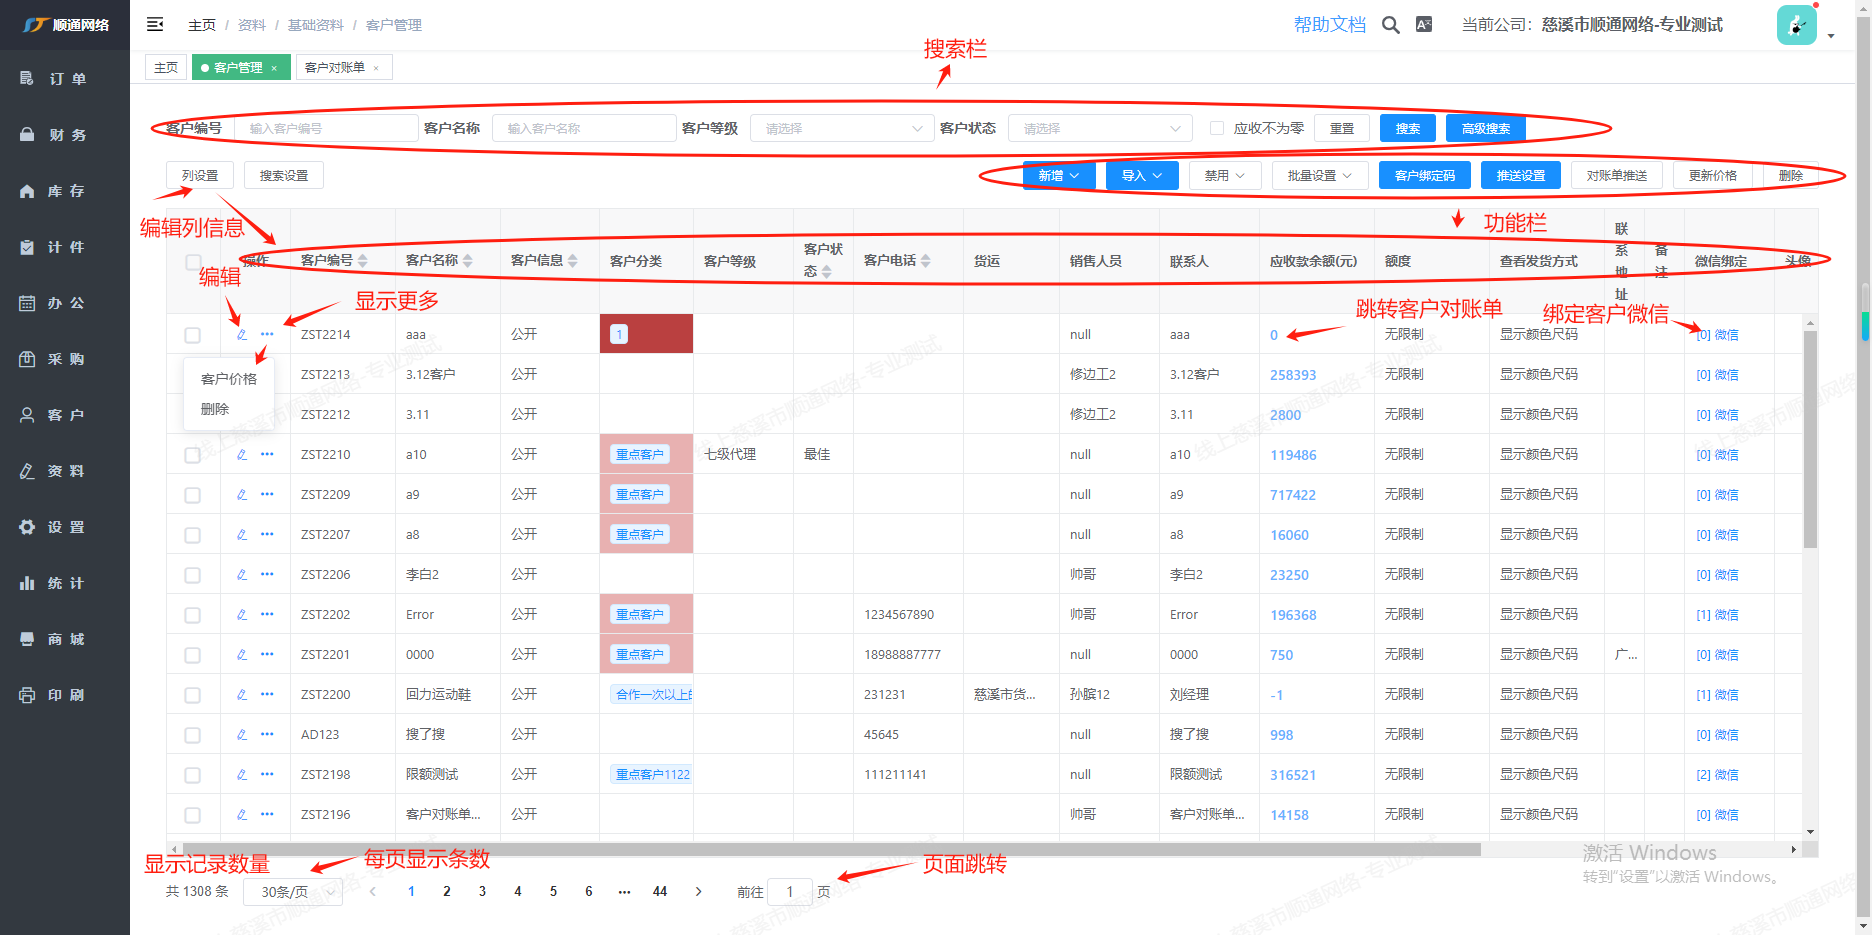Click the 客户编号 input field

tap(326, 128)
